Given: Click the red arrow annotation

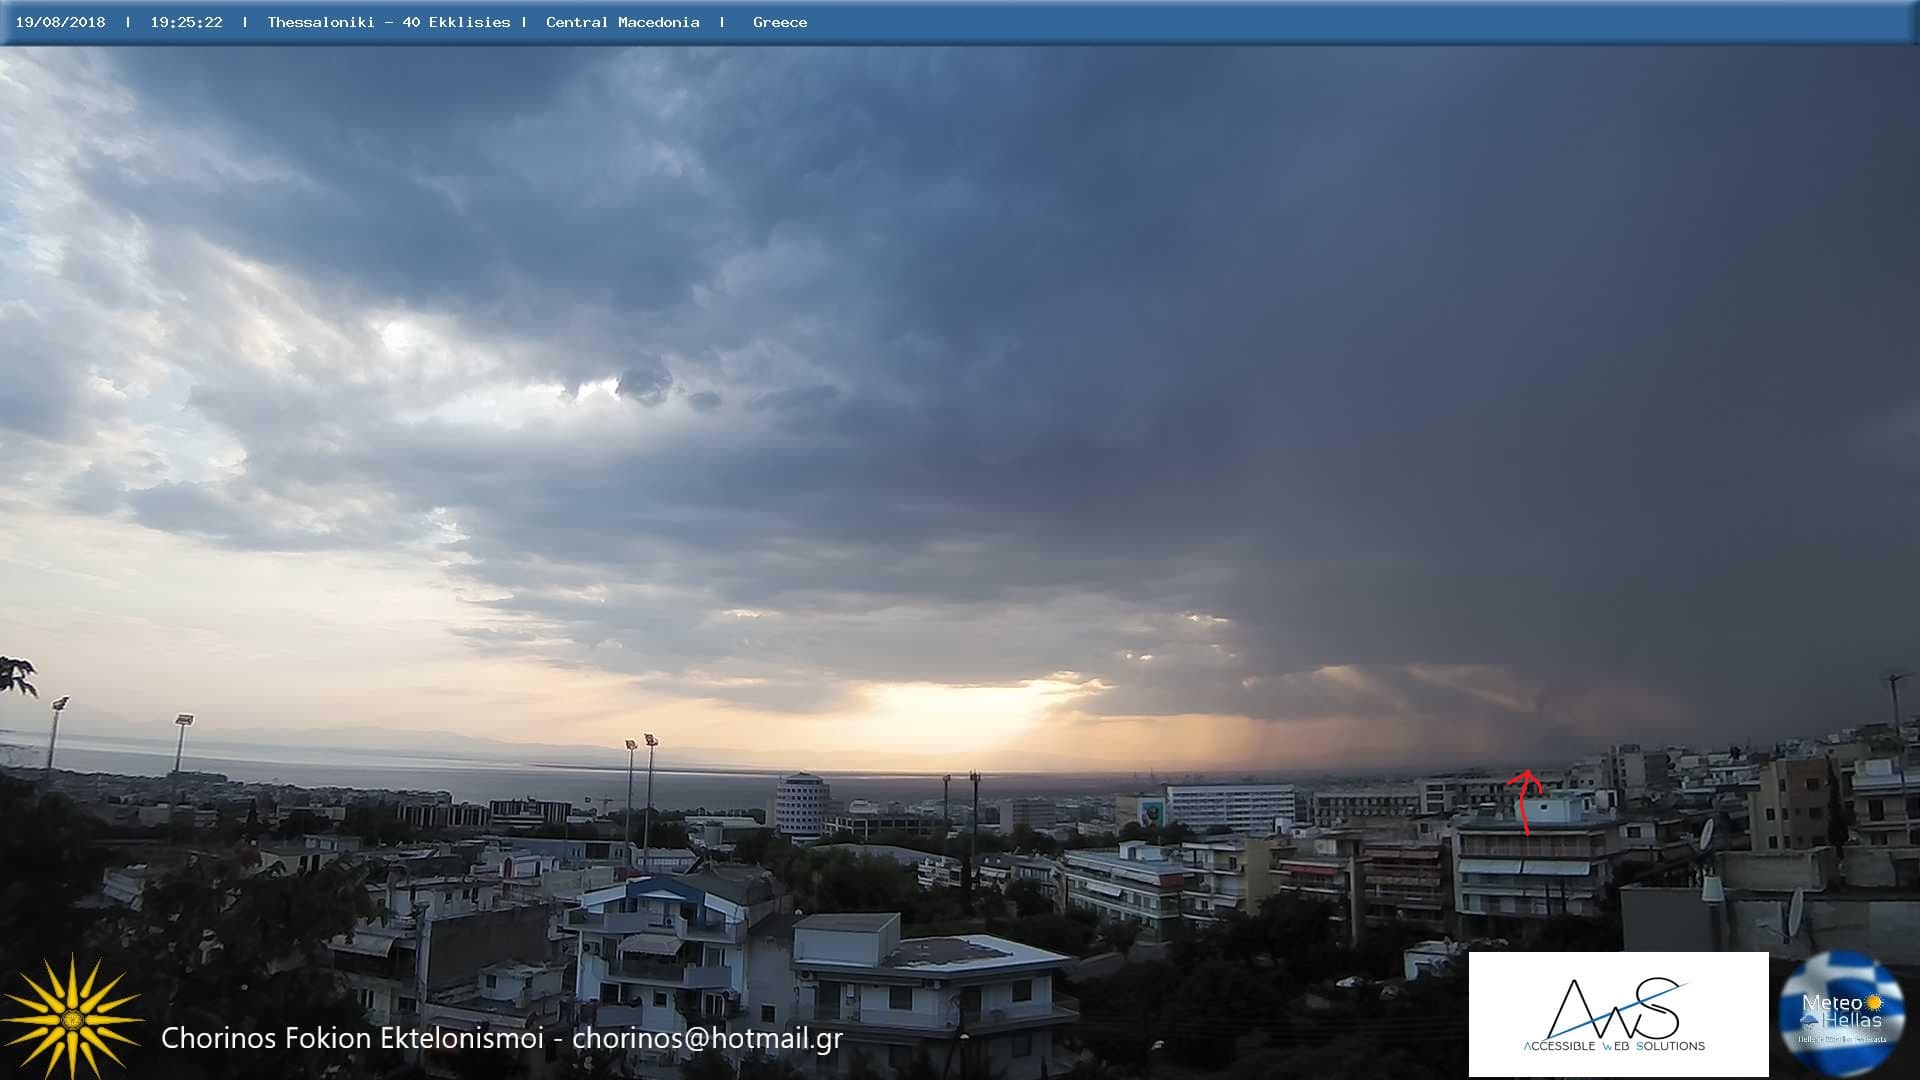Looking at the screenshot, I should [x=1524, y=800].
